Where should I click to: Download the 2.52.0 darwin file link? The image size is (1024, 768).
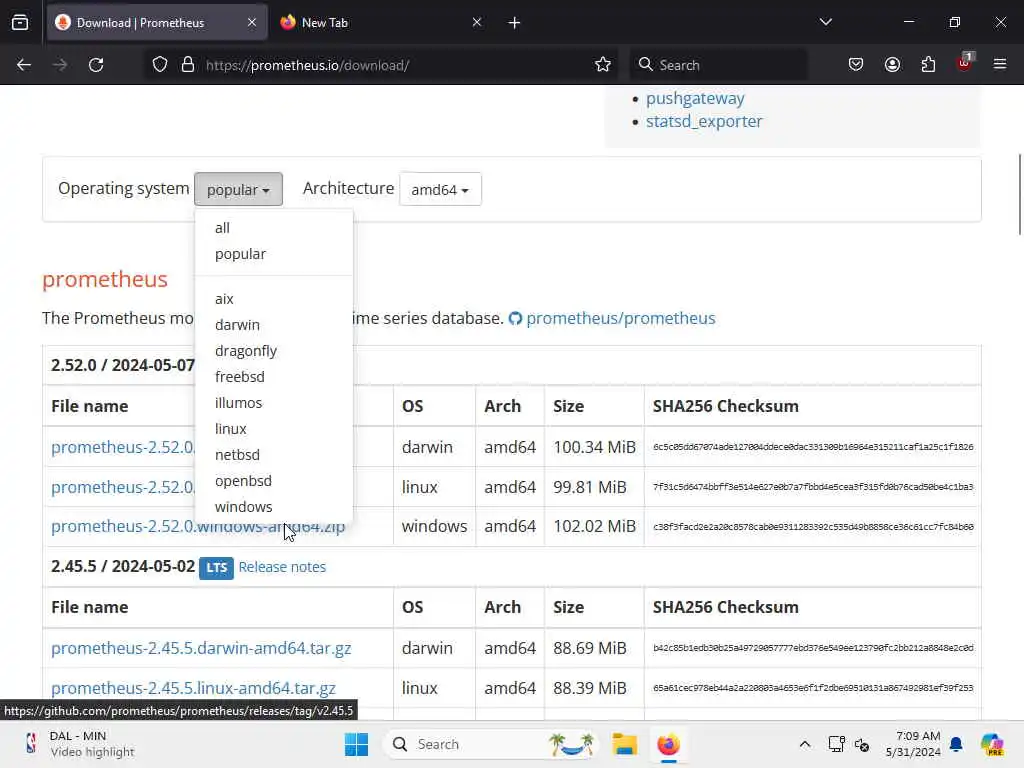click(123, 447)
